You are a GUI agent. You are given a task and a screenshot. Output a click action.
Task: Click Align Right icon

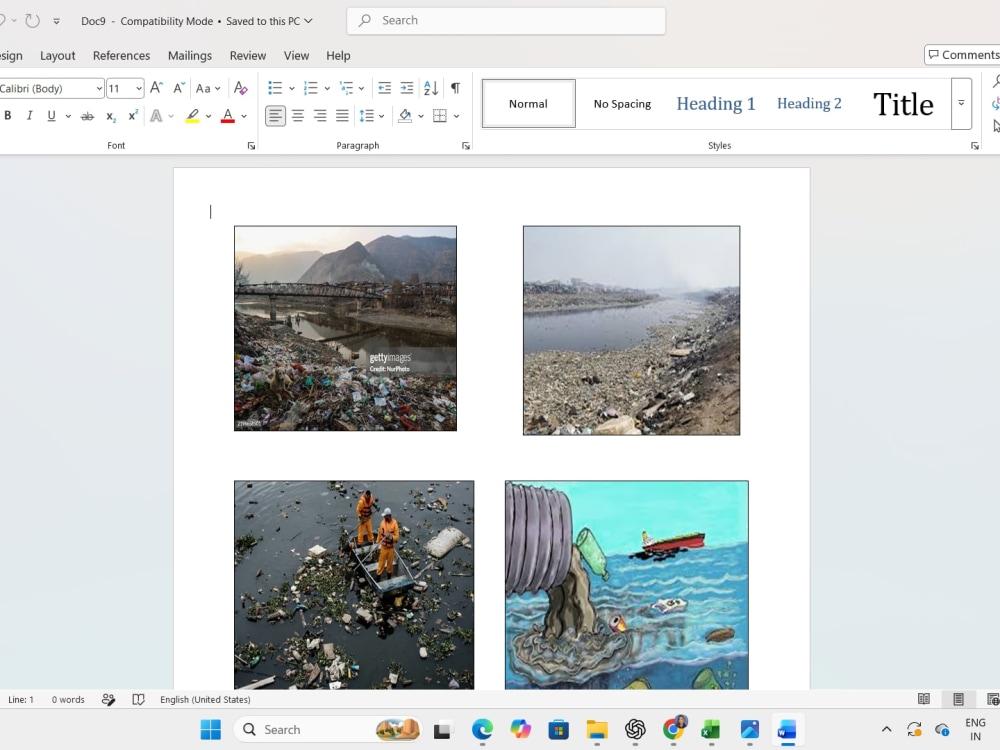(x=320, y=116)
